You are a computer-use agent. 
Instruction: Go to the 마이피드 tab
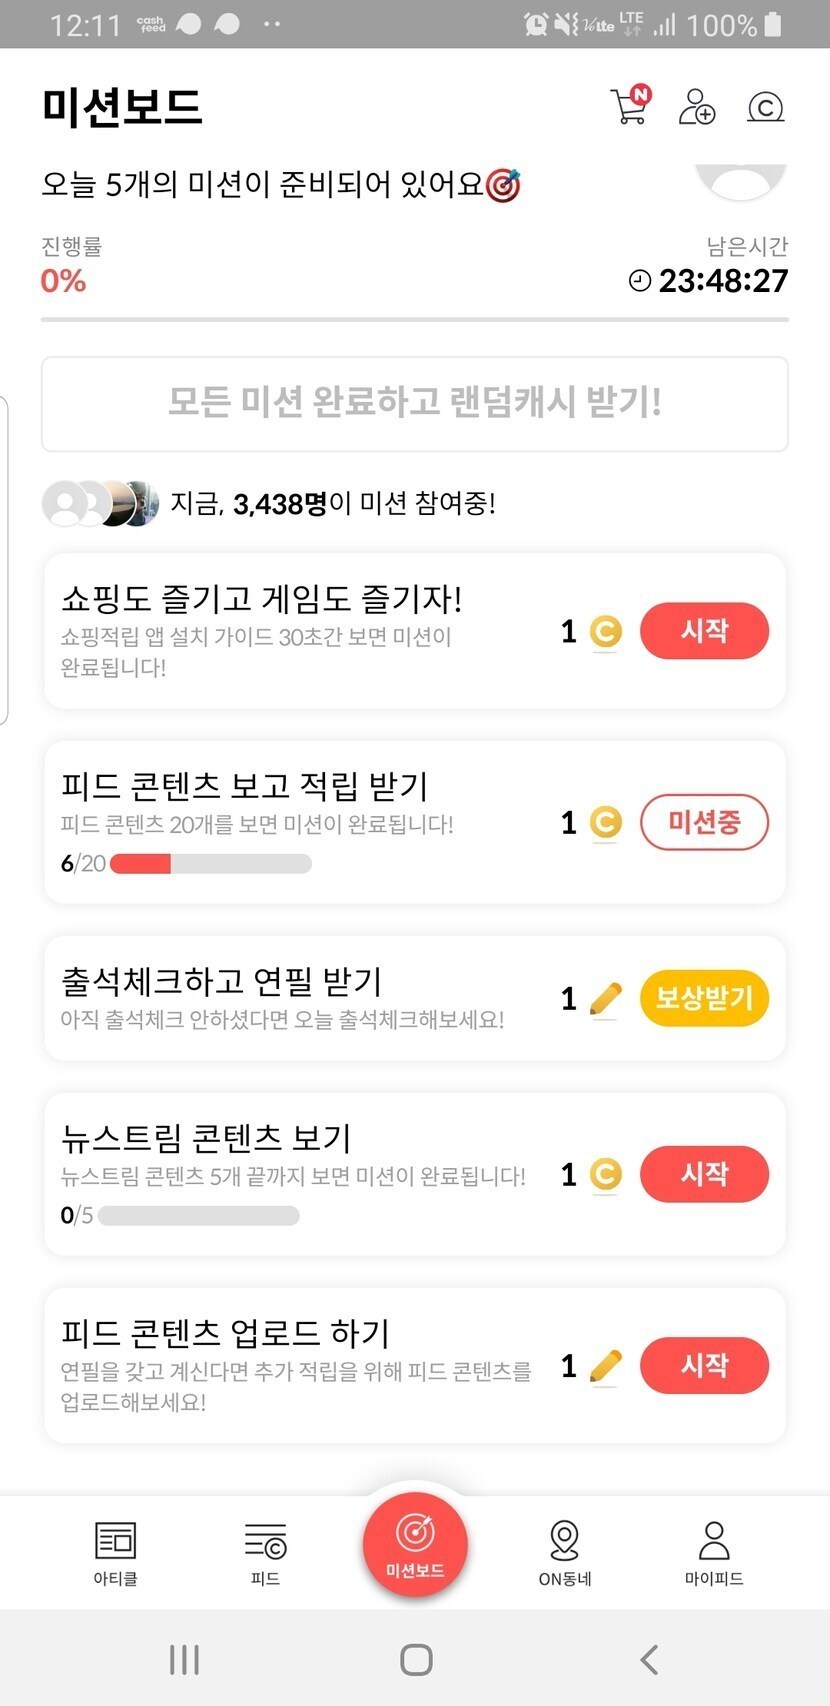(714, 1552)
